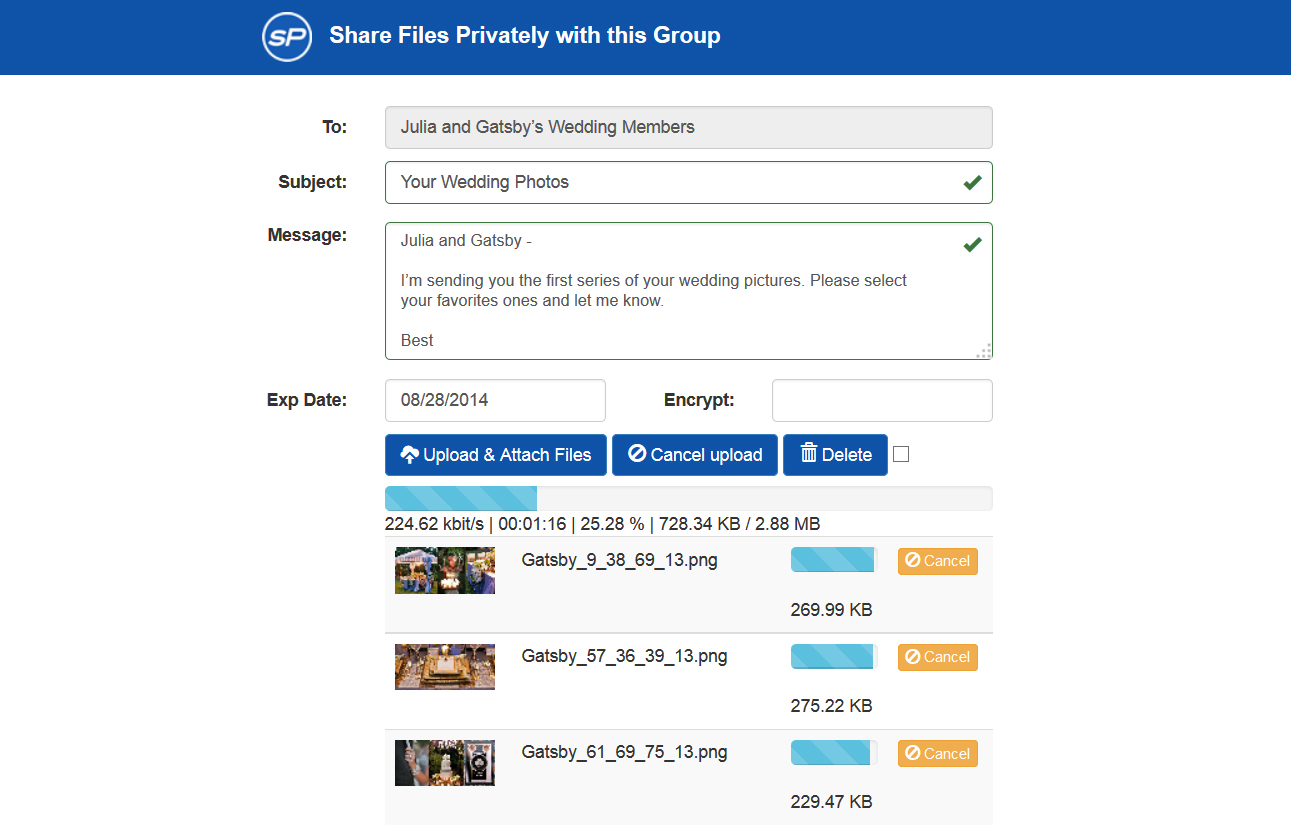Click the resize grip of the Message box
The width and height of the screenshot is (1291, 825).
(x=984, y=351)
